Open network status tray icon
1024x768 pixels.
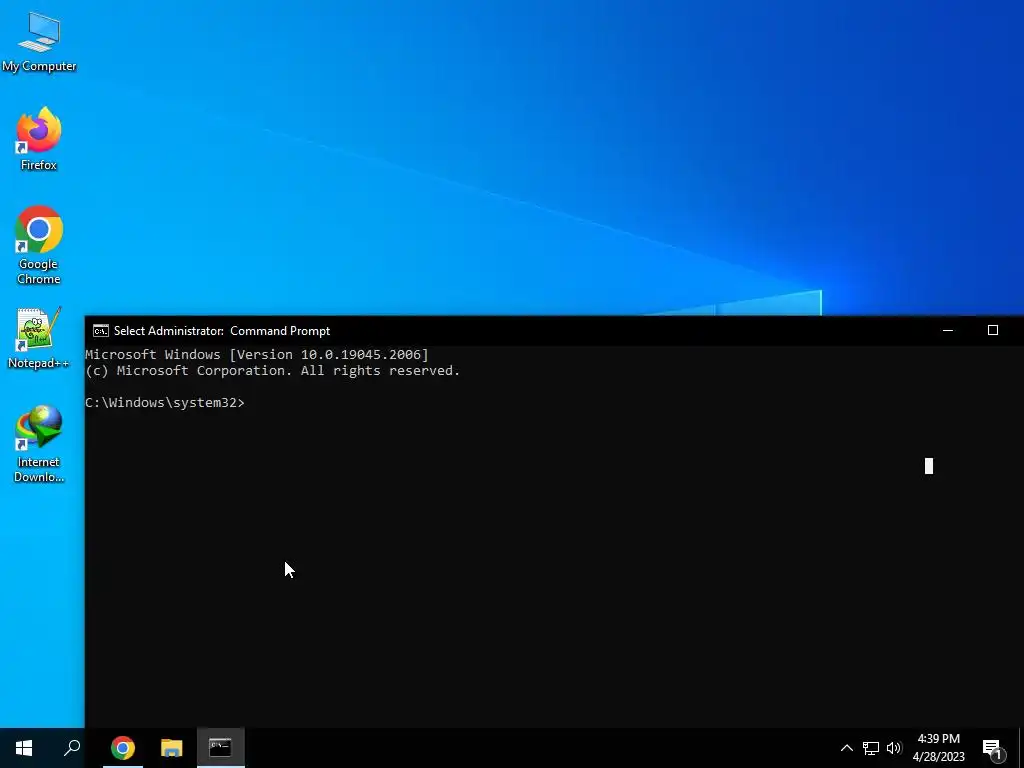click(x=871, y=748)
